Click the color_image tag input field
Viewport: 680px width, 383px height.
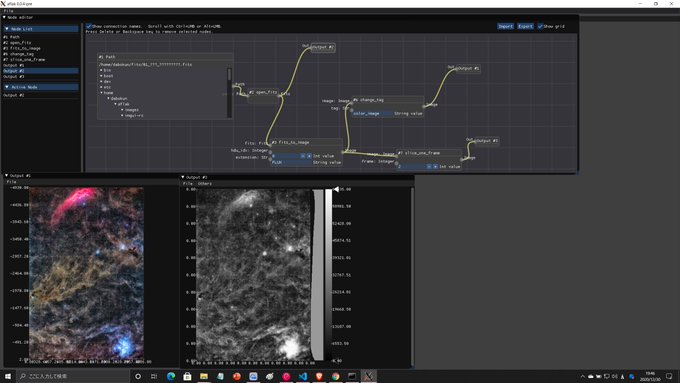(372, 114)
